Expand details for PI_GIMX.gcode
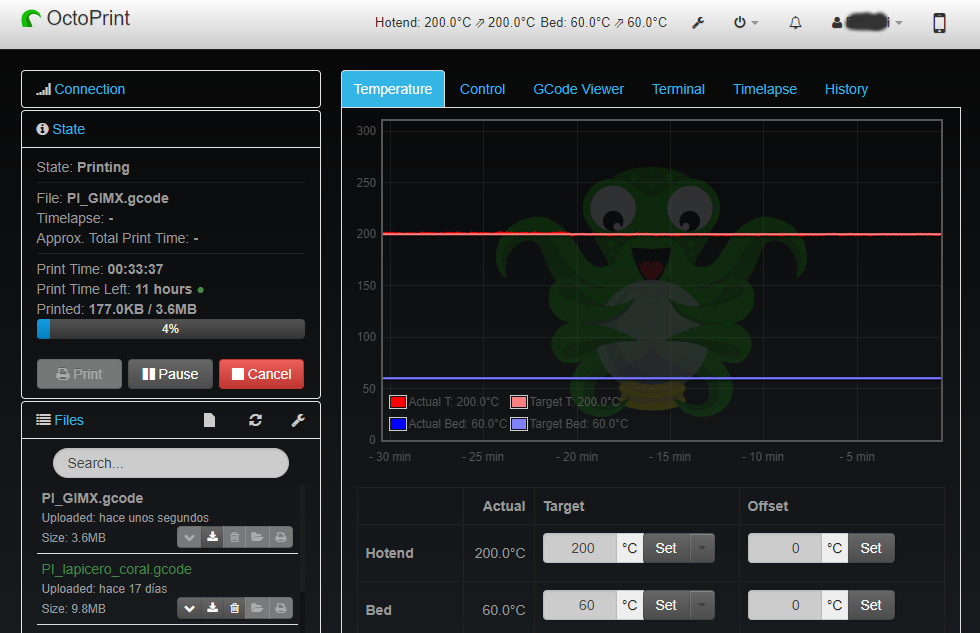 tap(189, 537)
